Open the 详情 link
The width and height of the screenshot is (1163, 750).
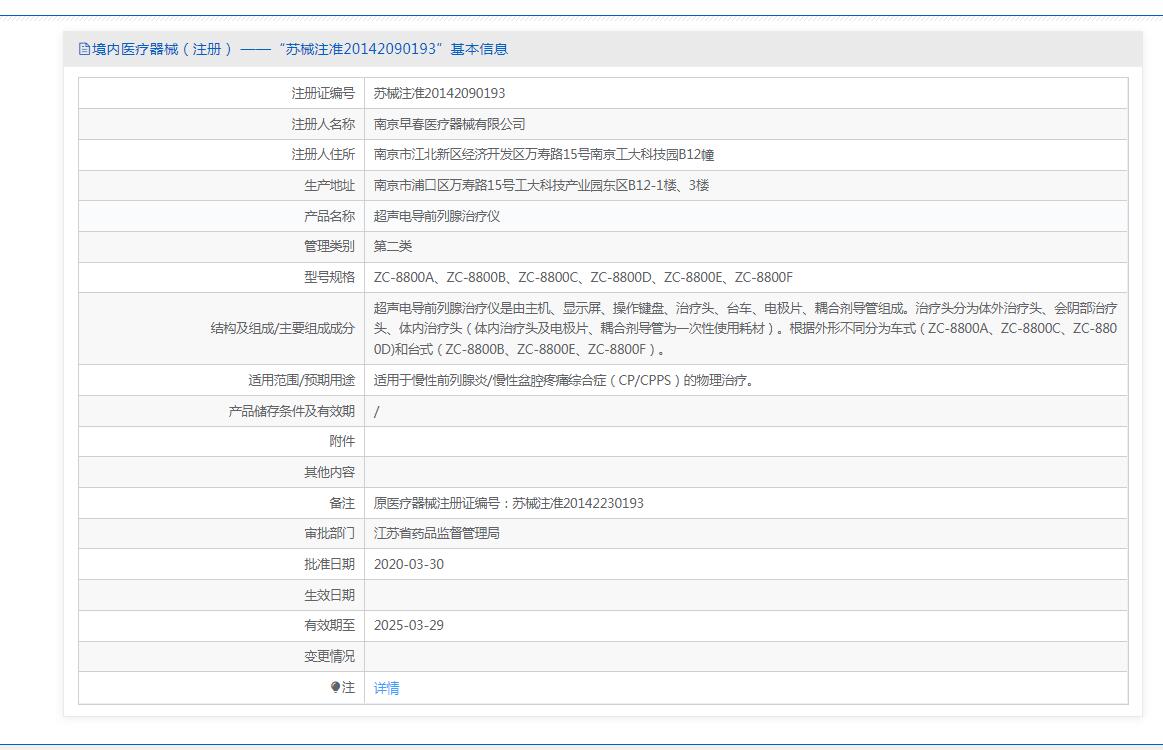tap(386, 688)
